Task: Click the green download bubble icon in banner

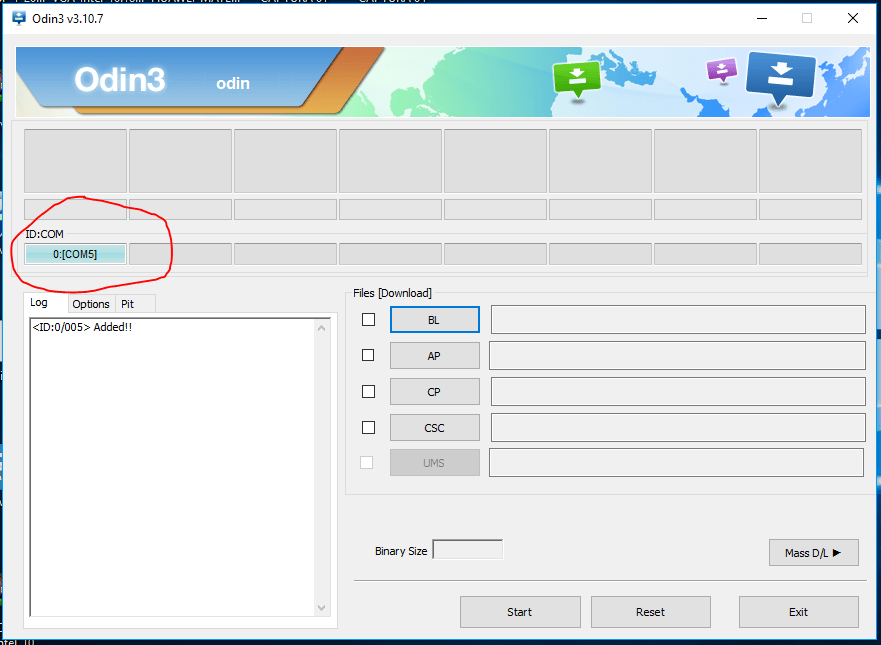Action: click(x=577, y=81)
